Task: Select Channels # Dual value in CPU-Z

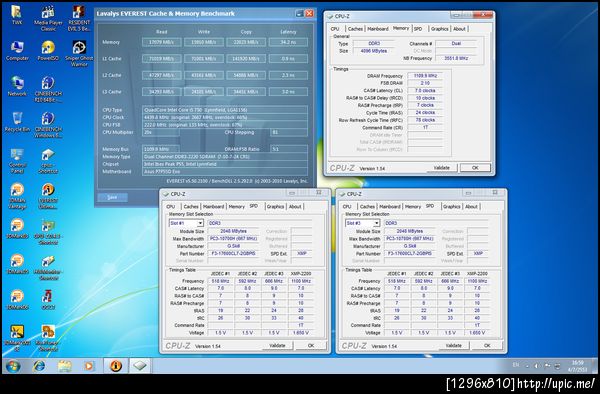Action: pyautogui.click(x=456, y=43)
